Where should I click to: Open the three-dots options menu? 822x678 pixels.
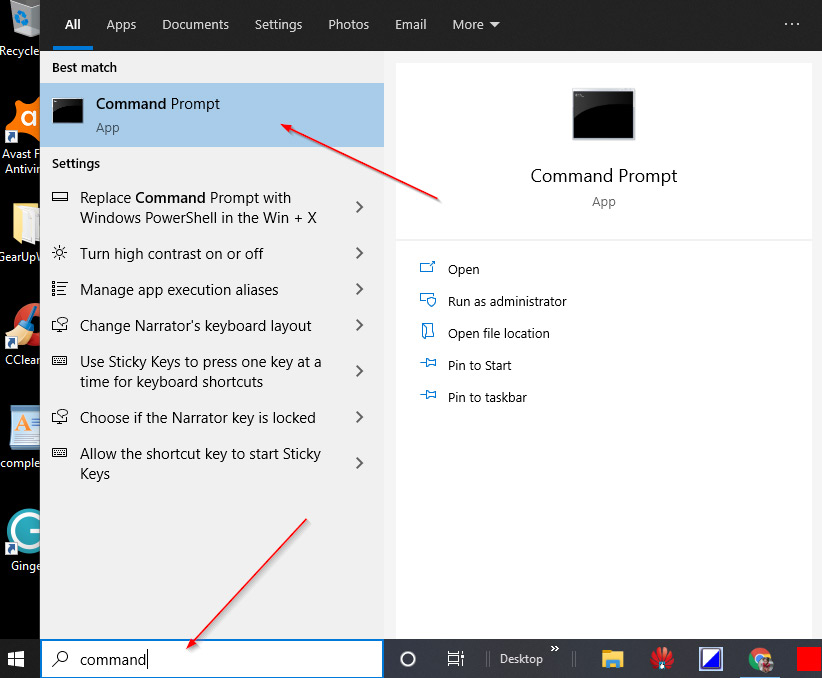(792, 24)
